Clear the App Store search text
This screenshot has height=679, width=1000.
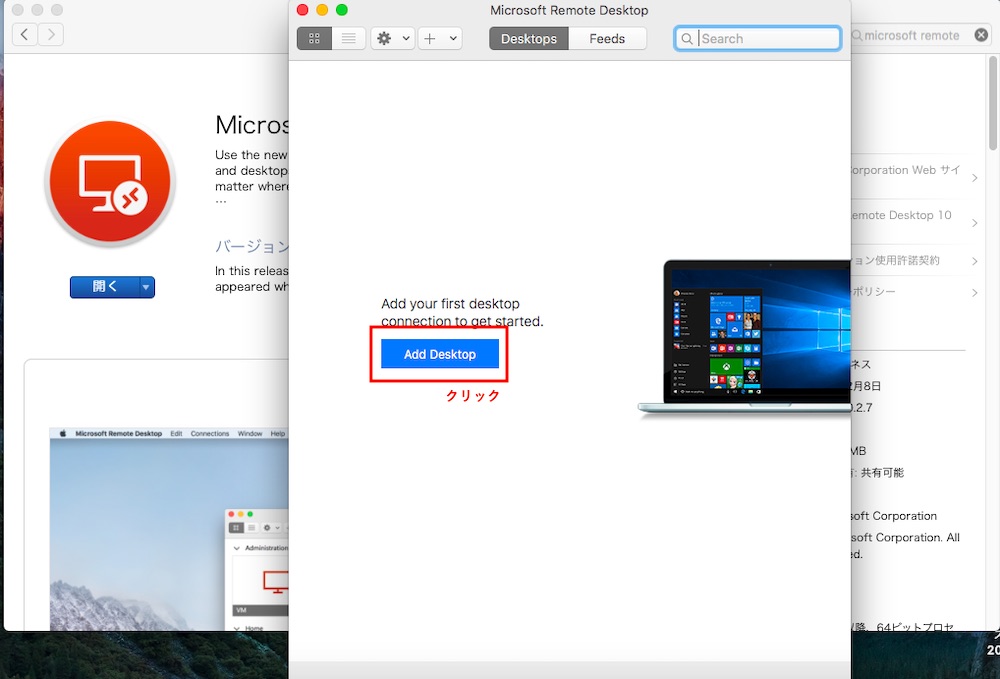982,35
